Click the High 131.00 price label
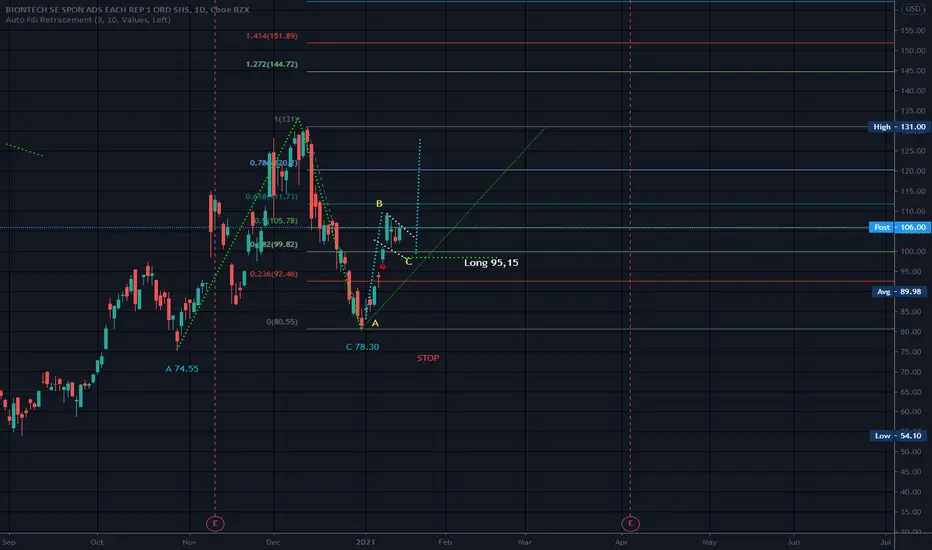 coord(899,127)
